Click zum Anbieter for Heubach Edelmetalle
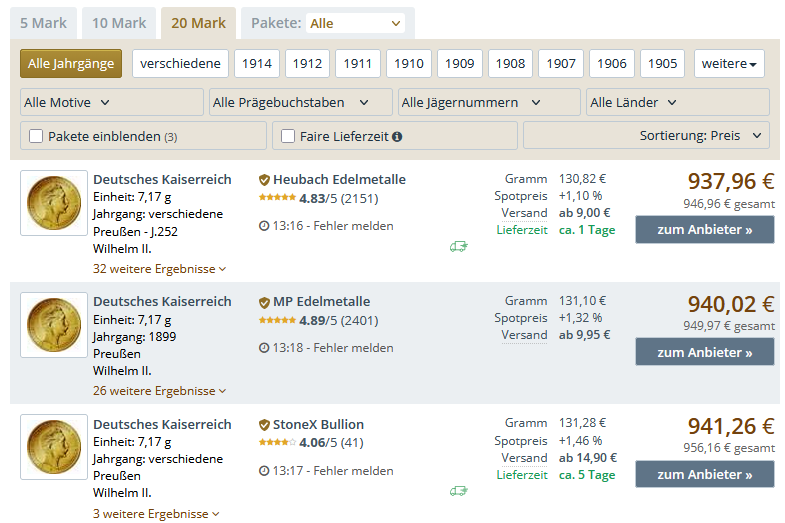 click(704, 230)
